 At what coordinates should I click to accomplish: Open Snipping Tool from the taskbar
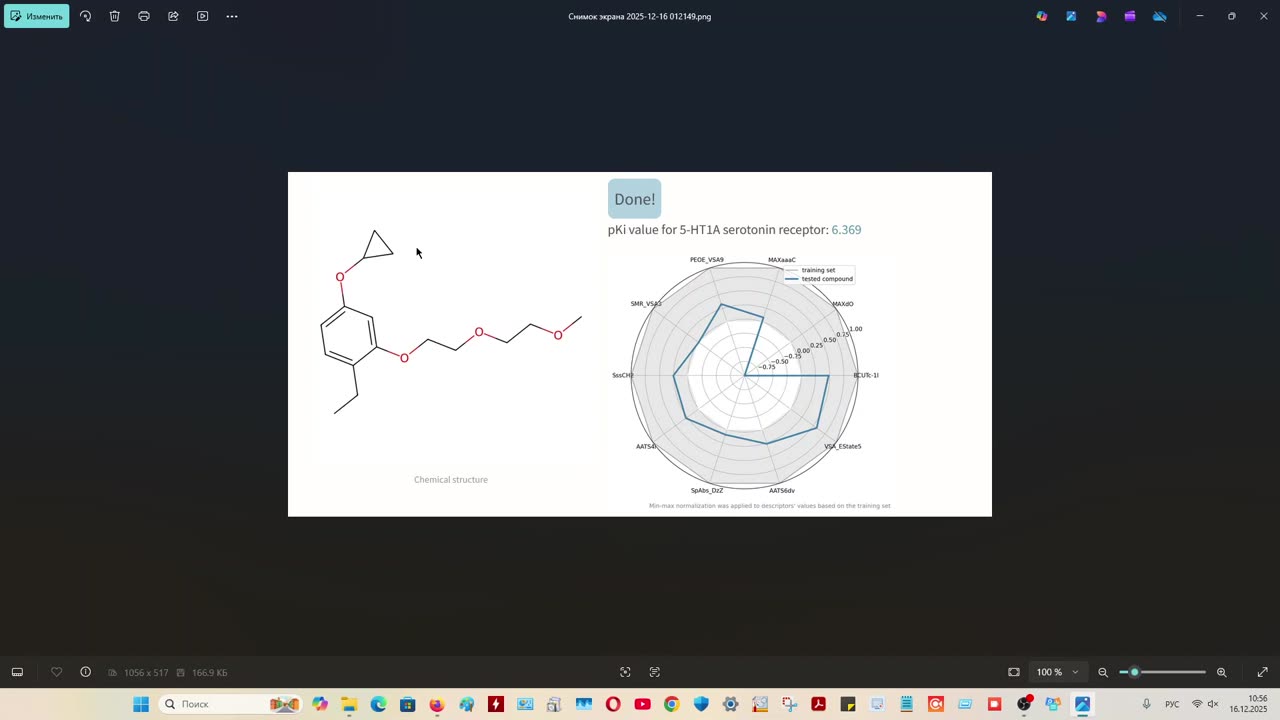tap(789, 704)
